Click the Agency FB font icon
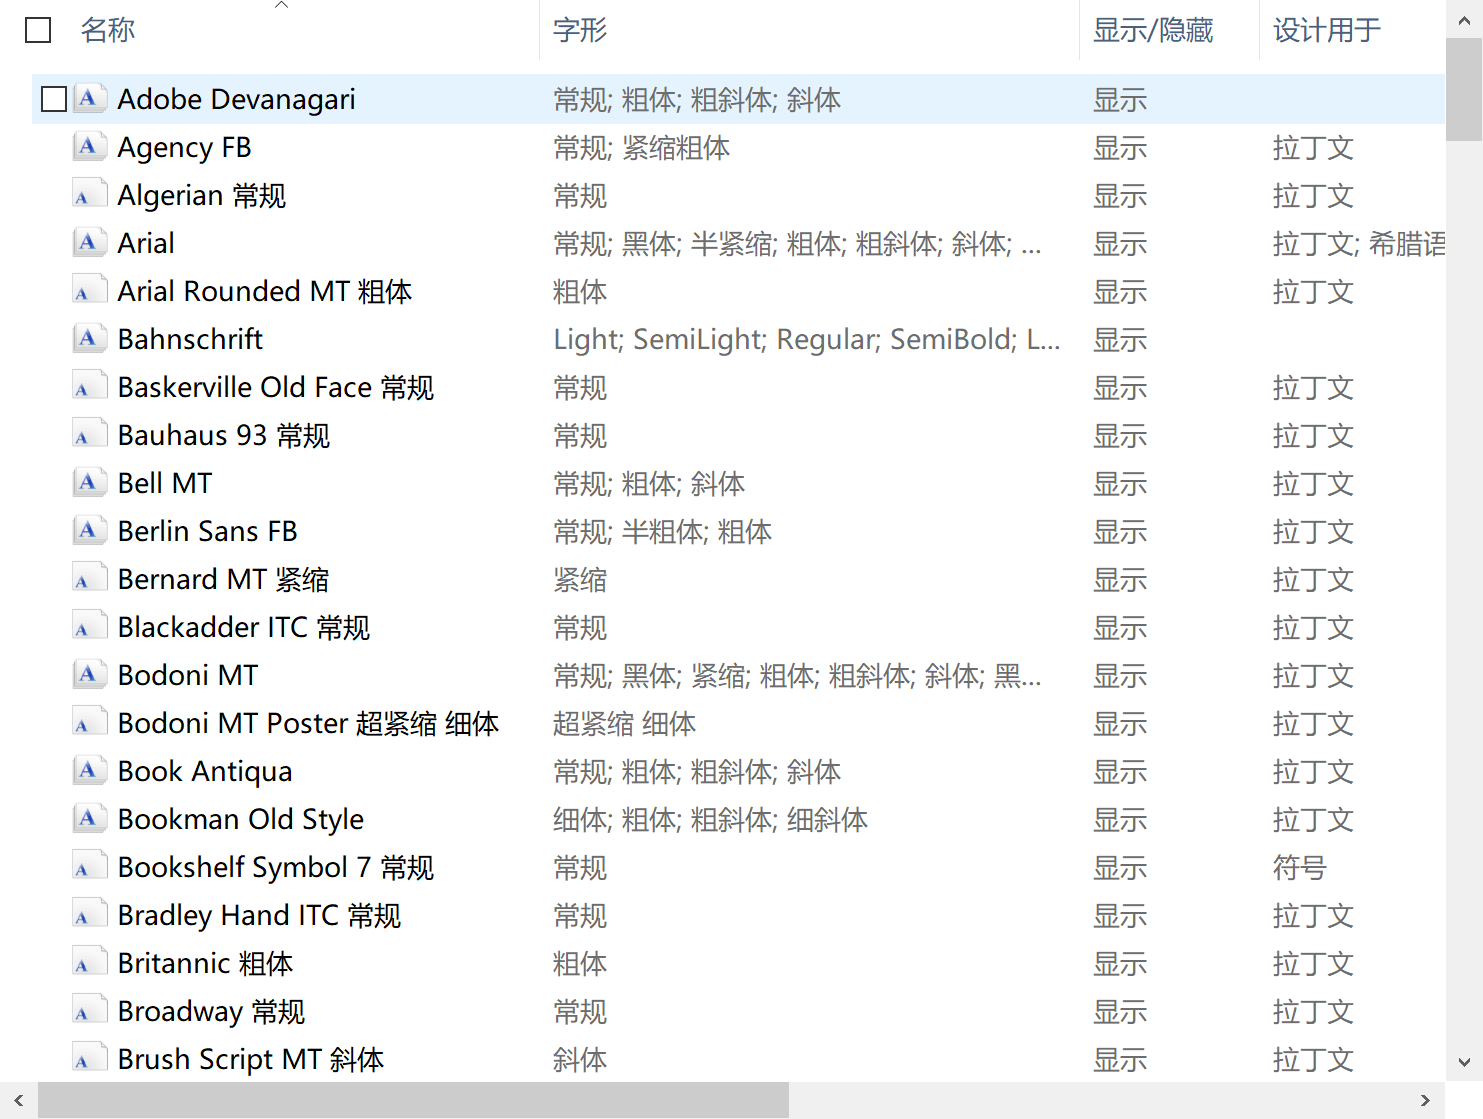Screen dimensions: 1483x1119 click(90, 147)
